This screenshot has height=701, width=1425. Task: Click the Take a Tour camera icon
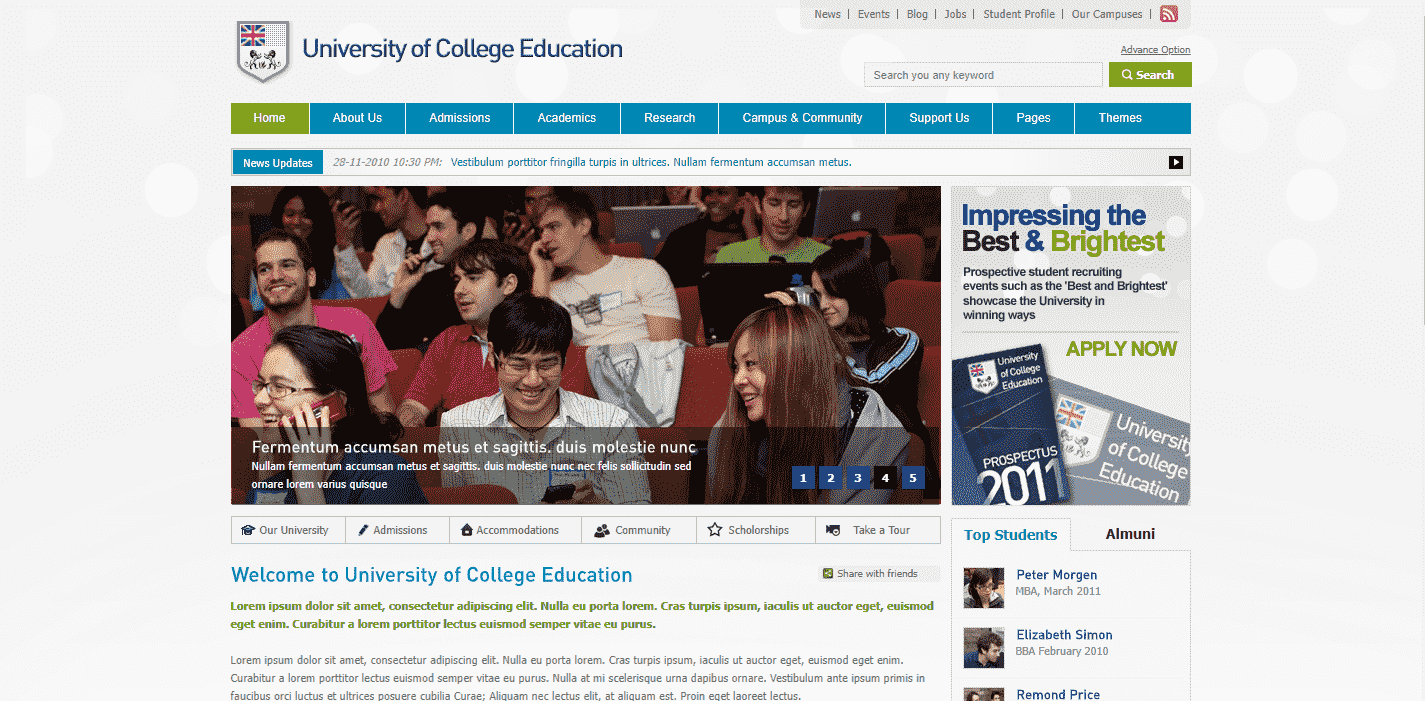coord(833,531)
